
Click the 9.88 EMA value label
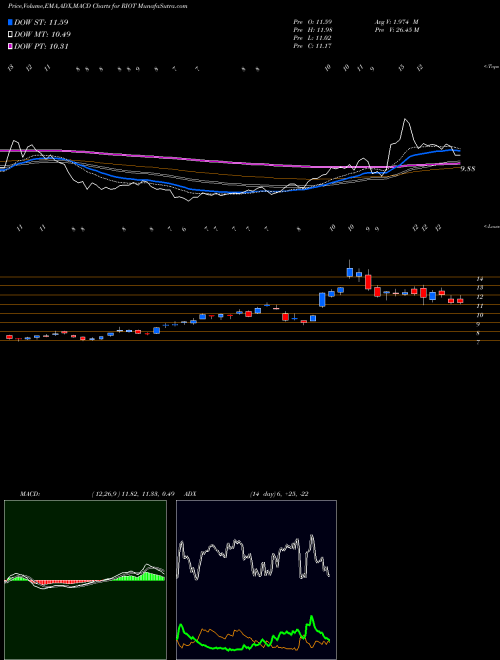click(468, 169)
